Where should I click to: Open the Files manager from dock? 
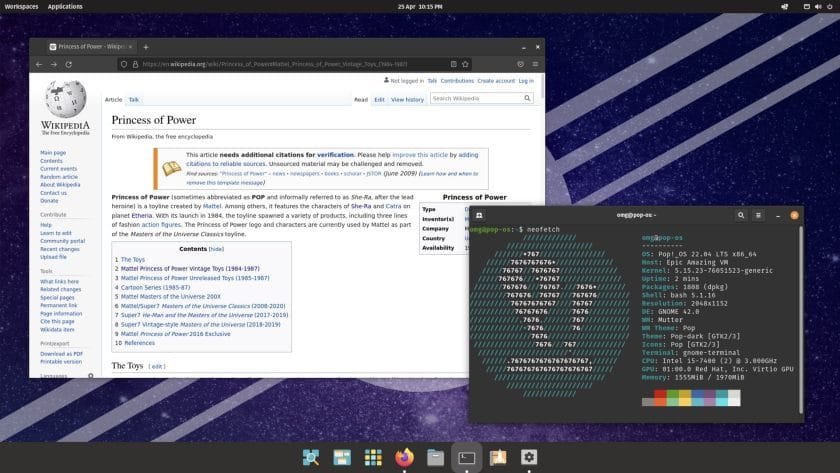tap(436, 457)
